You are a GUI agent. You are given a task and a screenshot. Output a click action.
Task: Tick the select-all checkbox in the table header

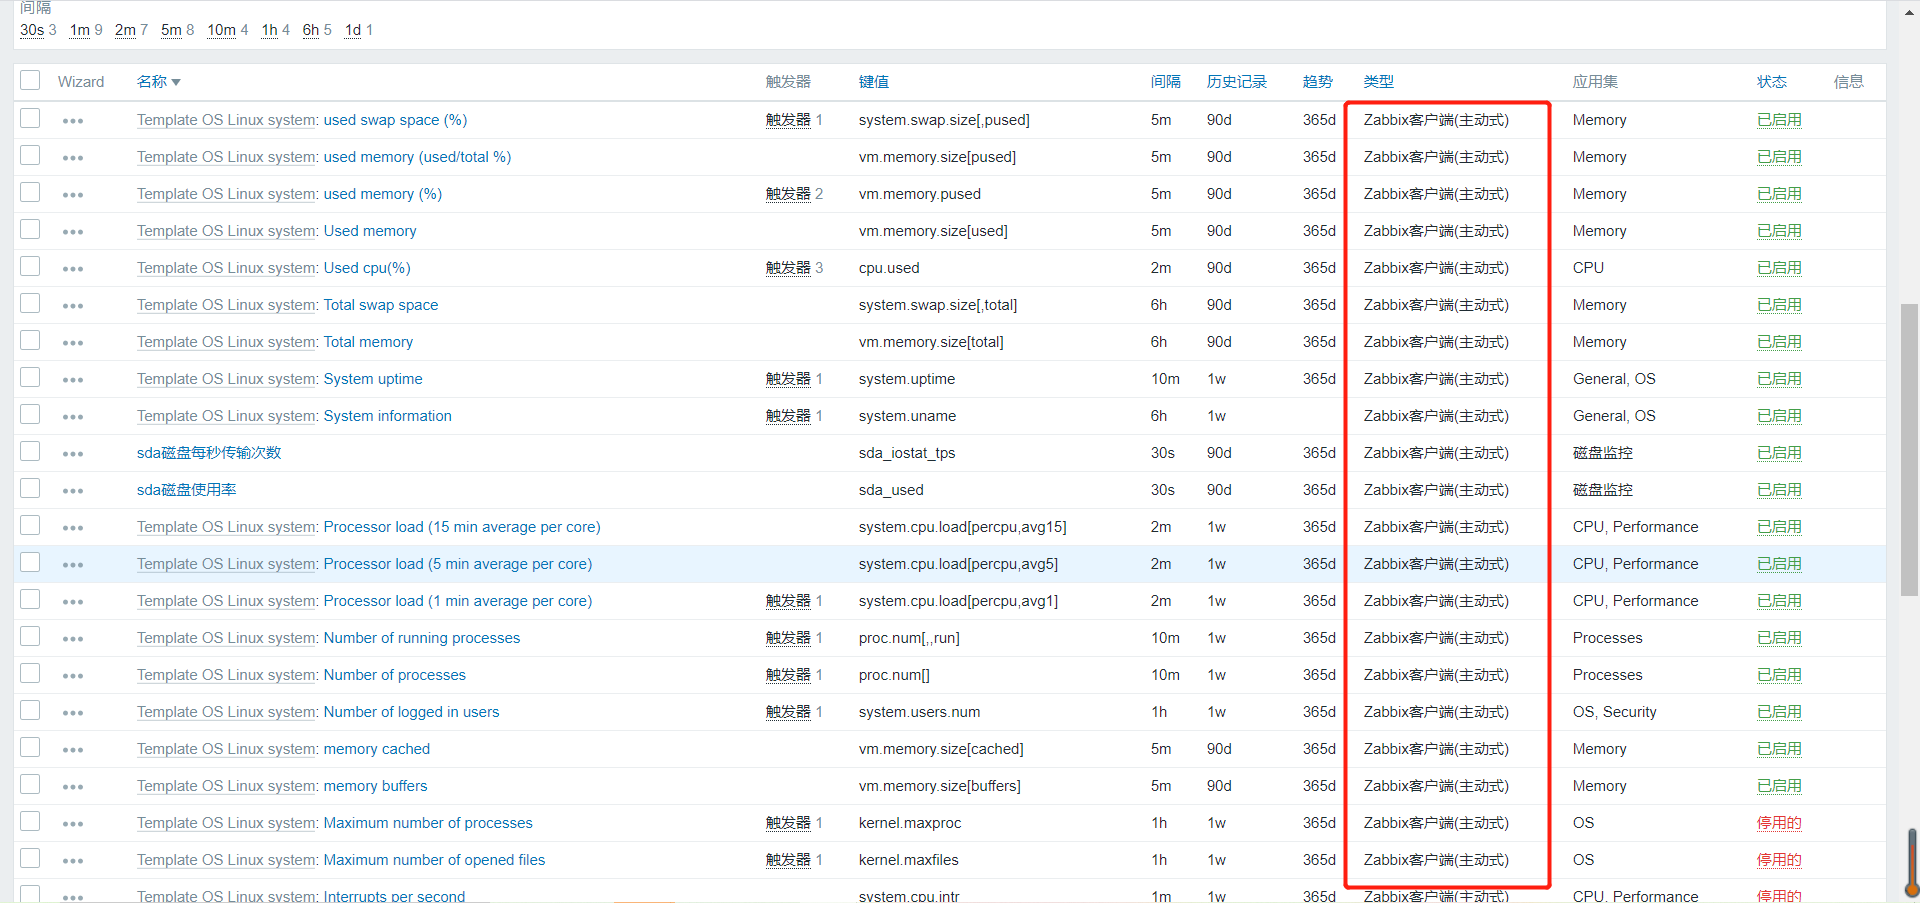point(30,81)
